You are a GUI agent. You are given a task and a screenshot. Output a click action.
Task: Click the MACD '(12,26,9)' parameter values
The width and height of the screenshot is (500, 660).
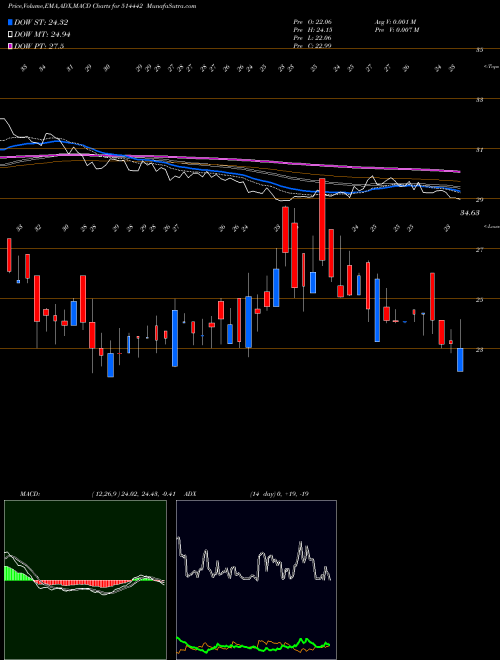[135, 494]
